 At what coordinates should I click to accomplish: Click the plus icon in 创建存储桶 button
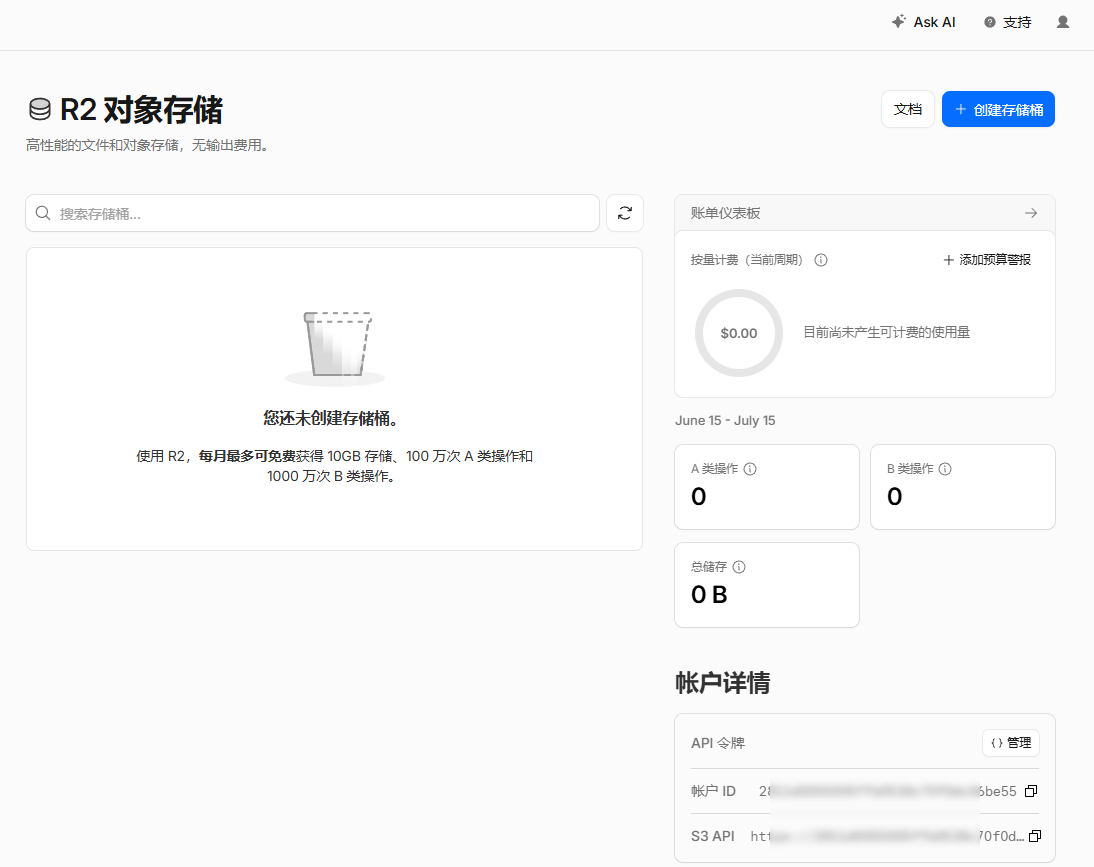click(961, 110)
